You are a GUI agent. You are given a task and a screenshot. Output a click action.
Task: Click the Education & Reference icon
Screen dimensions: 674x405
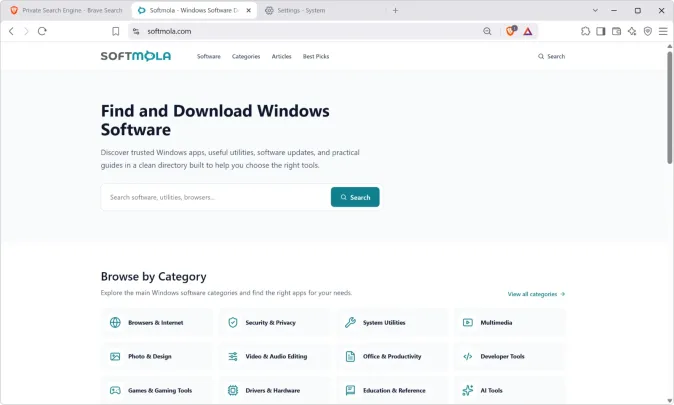click(x=350, y=390)
